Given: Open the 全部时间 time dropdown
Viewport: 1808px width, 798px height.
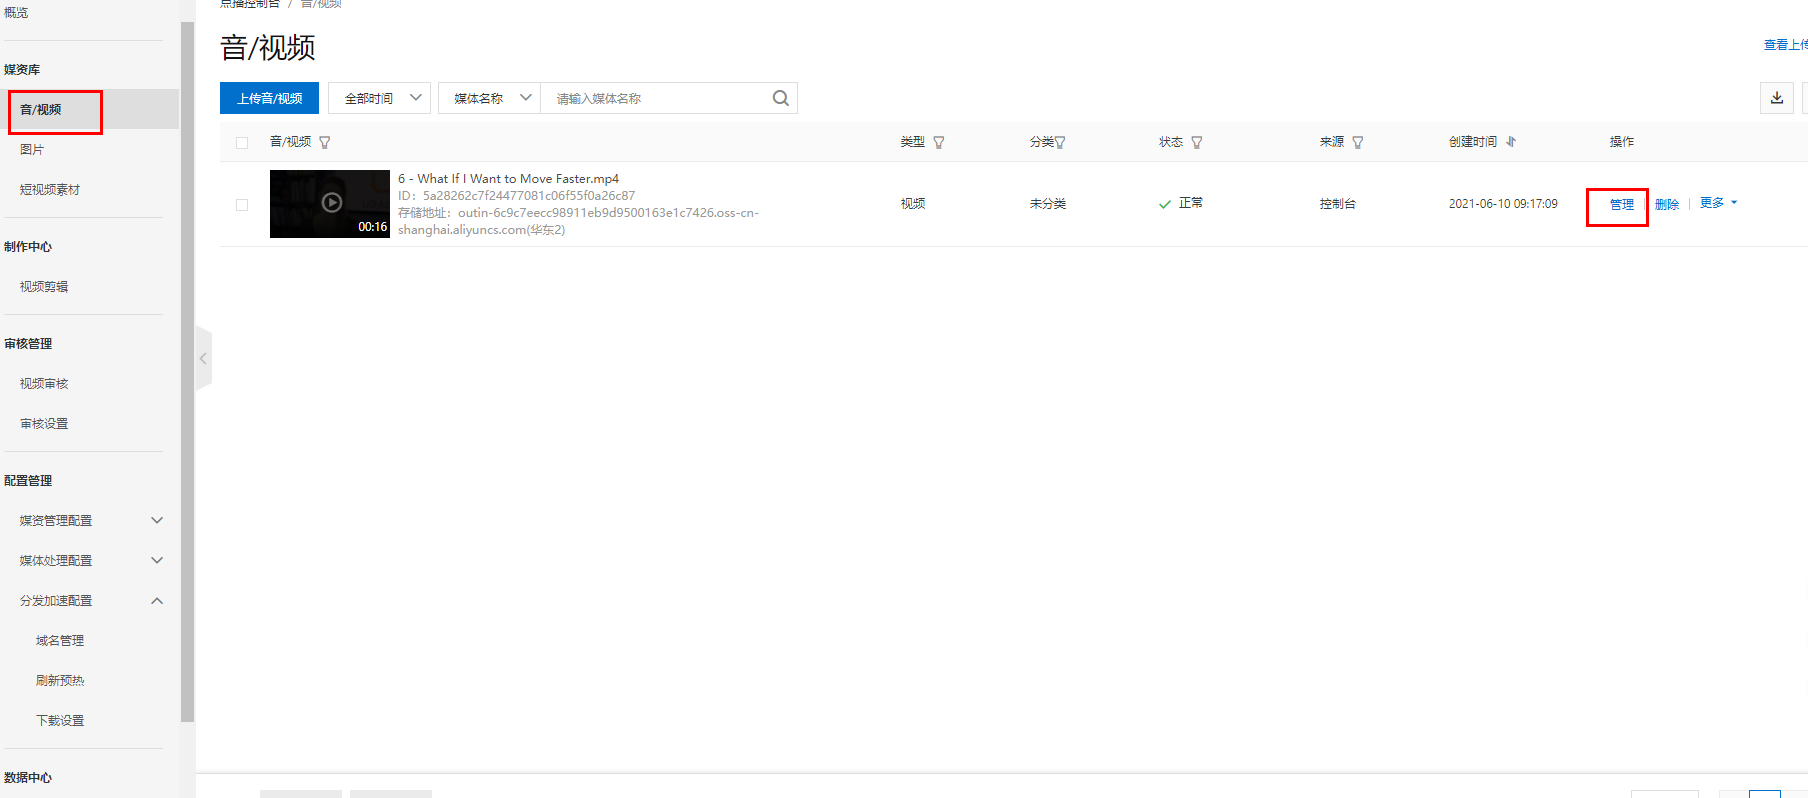Looking at the screenshot, I should coord(379,98).
